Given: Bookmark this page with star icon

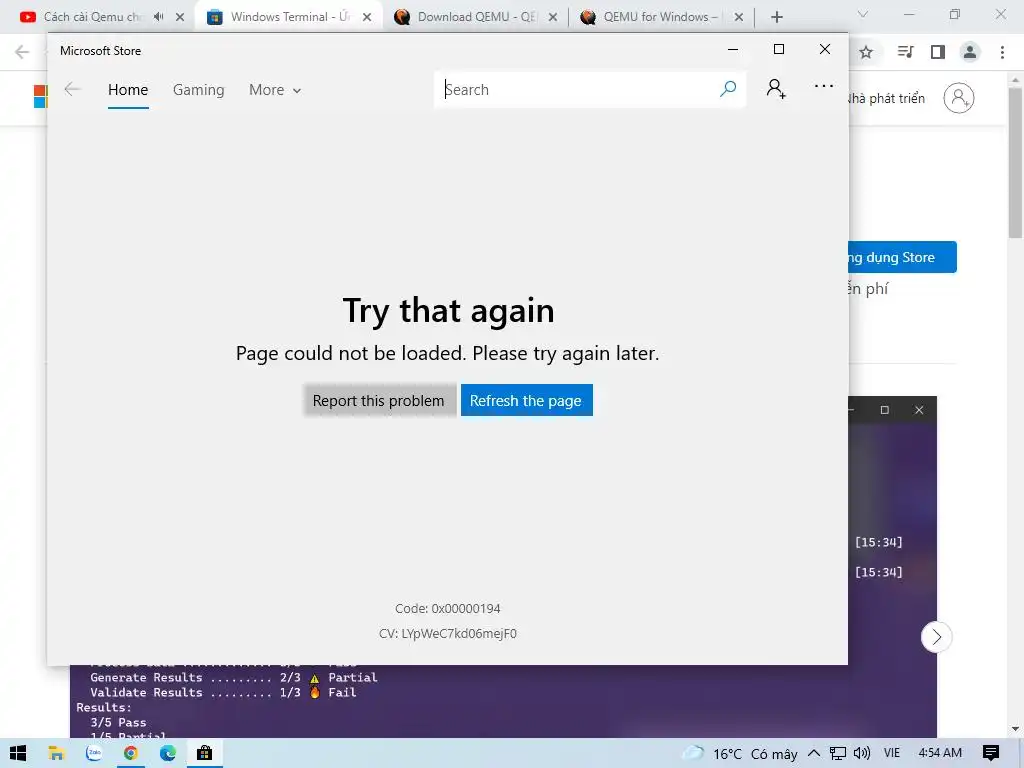Looking at the screenshot, I should tap(866, 52).
